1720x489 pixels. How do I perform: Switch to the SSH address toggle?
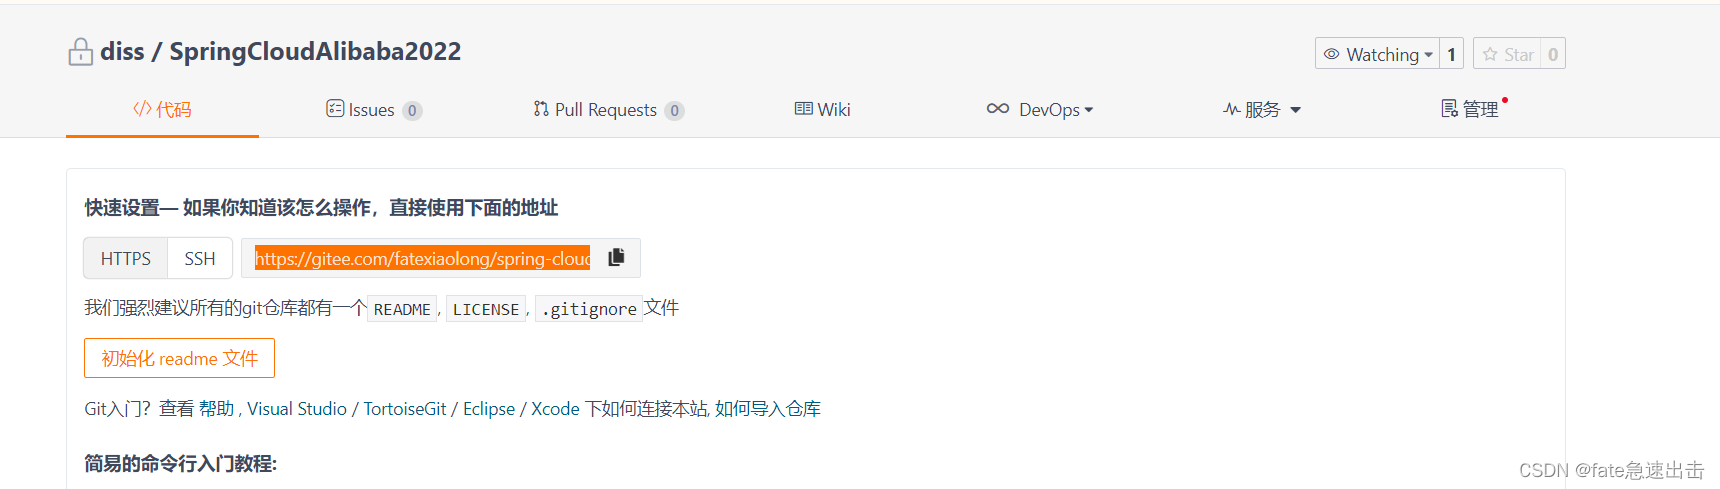click(200, 258)
